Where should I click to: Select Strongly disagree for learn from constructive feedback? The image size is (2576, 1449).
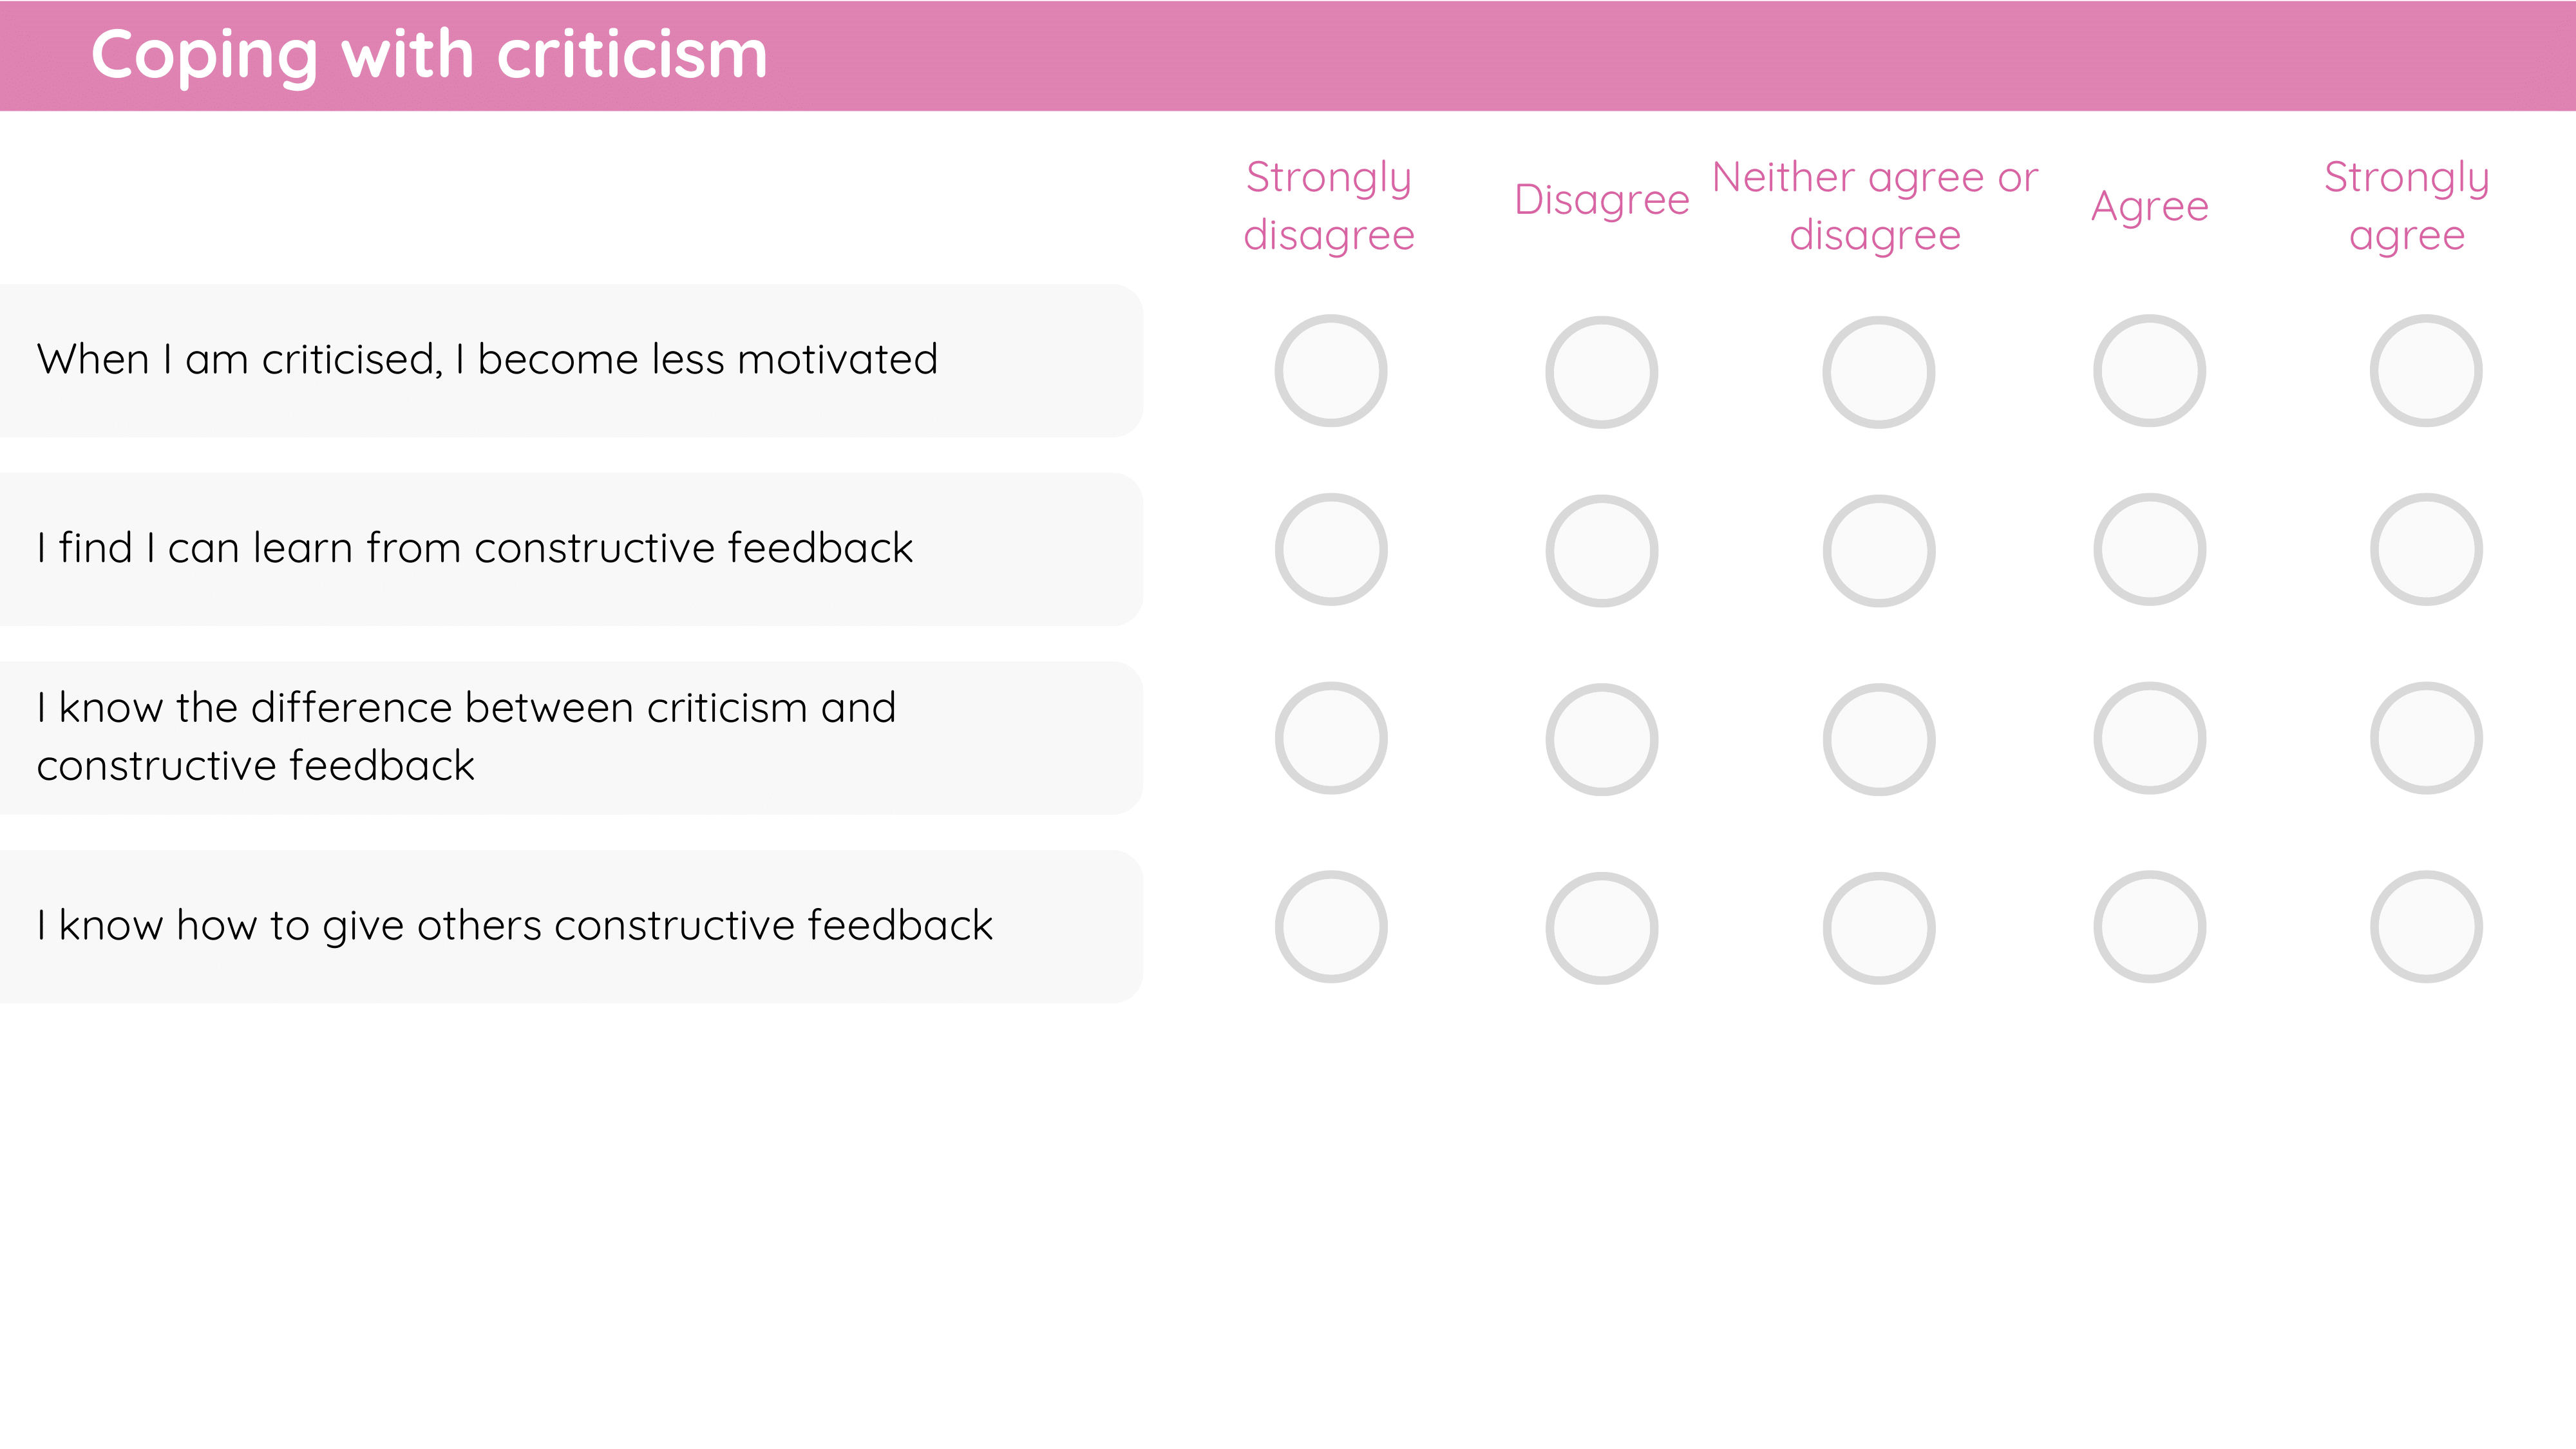[1331, 550]
